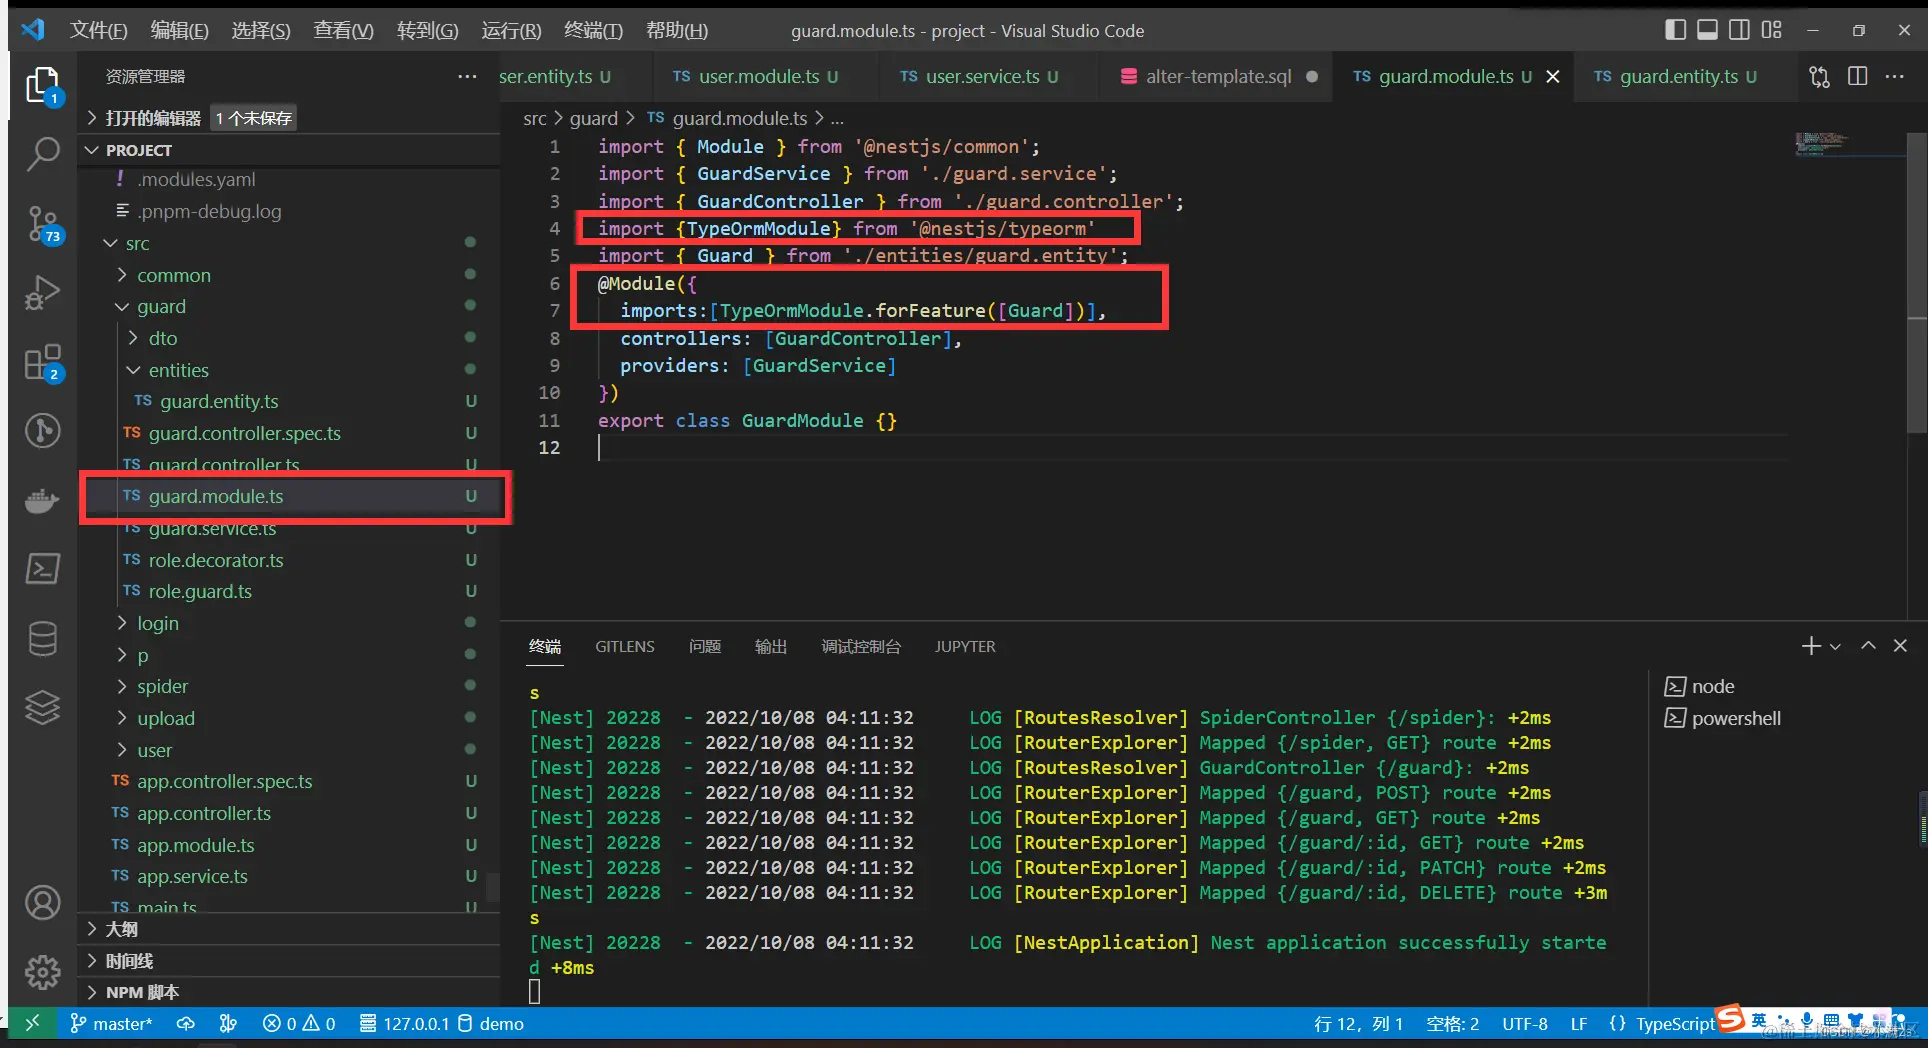
Task: Open the Database view icon
Action: [43, 638]
